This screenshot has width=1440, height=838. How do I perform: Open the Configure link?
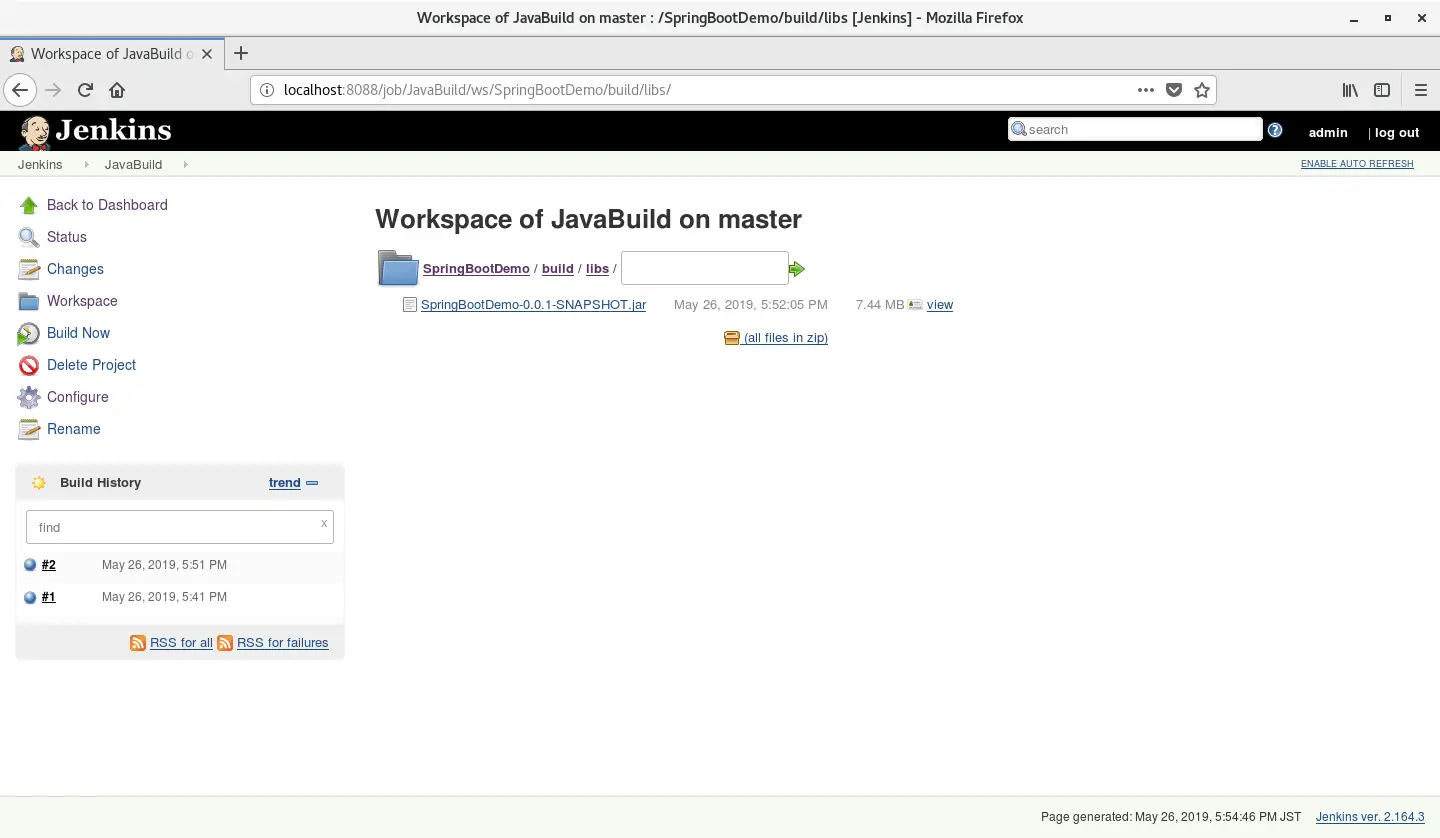click(77, 397)
